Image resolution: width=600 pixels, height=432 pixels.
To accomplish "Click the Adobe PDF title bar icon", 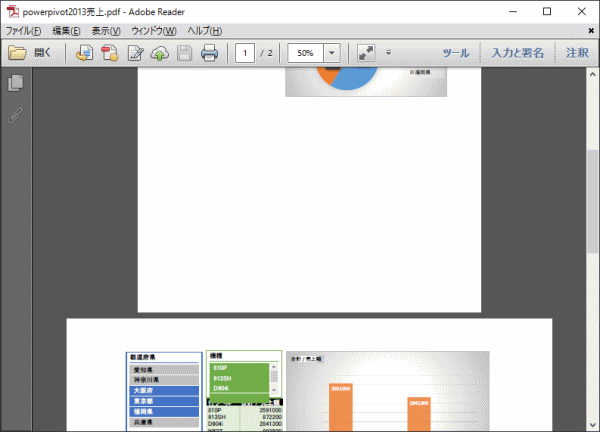I will pyautogui.click(x=13, y=11).
